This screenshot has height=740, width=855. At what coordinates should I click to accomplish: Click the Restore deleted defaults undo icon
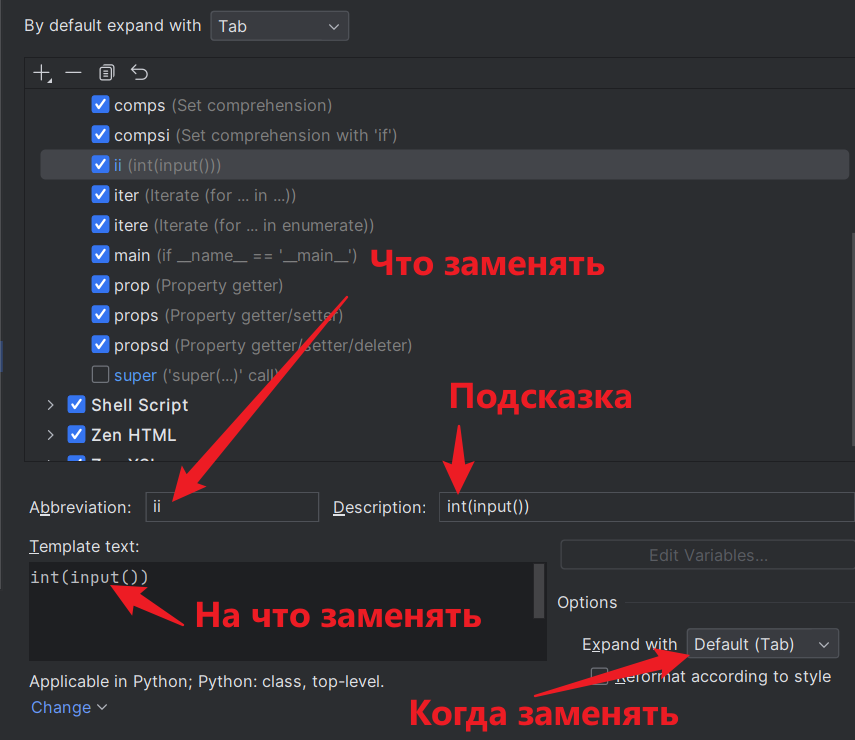click(x=139, y=73)
